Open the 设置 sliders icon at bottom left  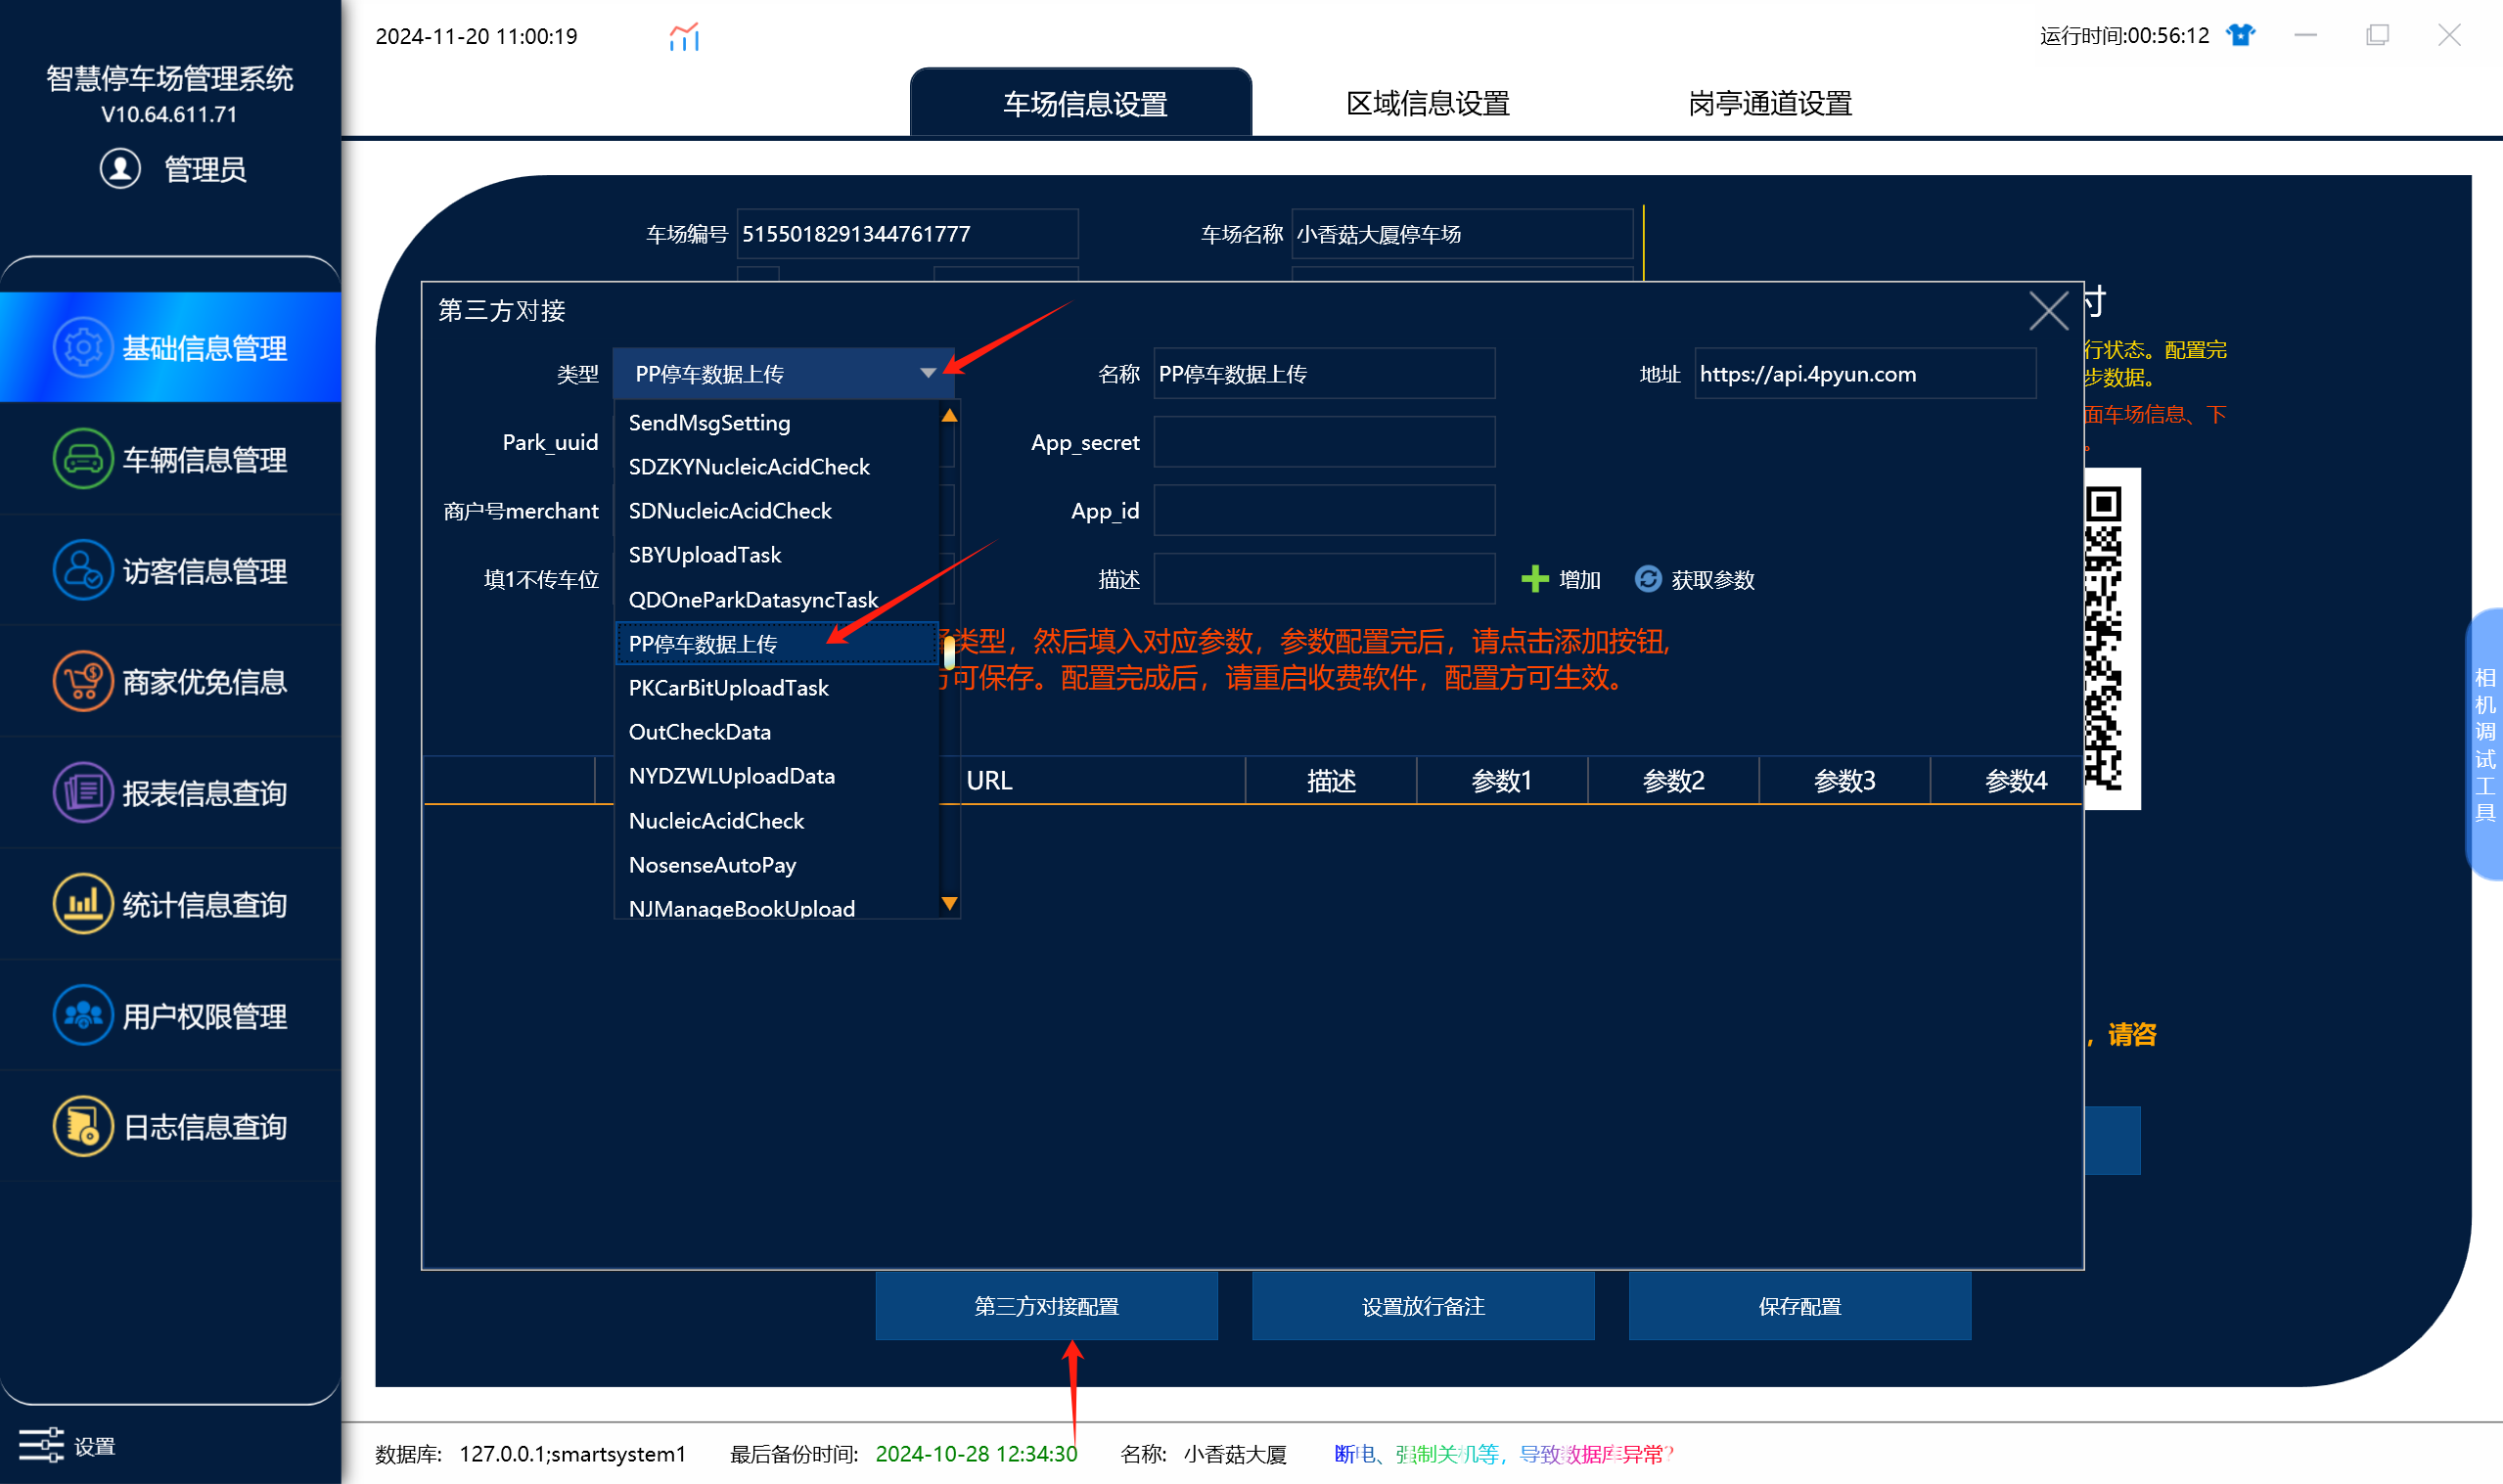[41, 1445]
